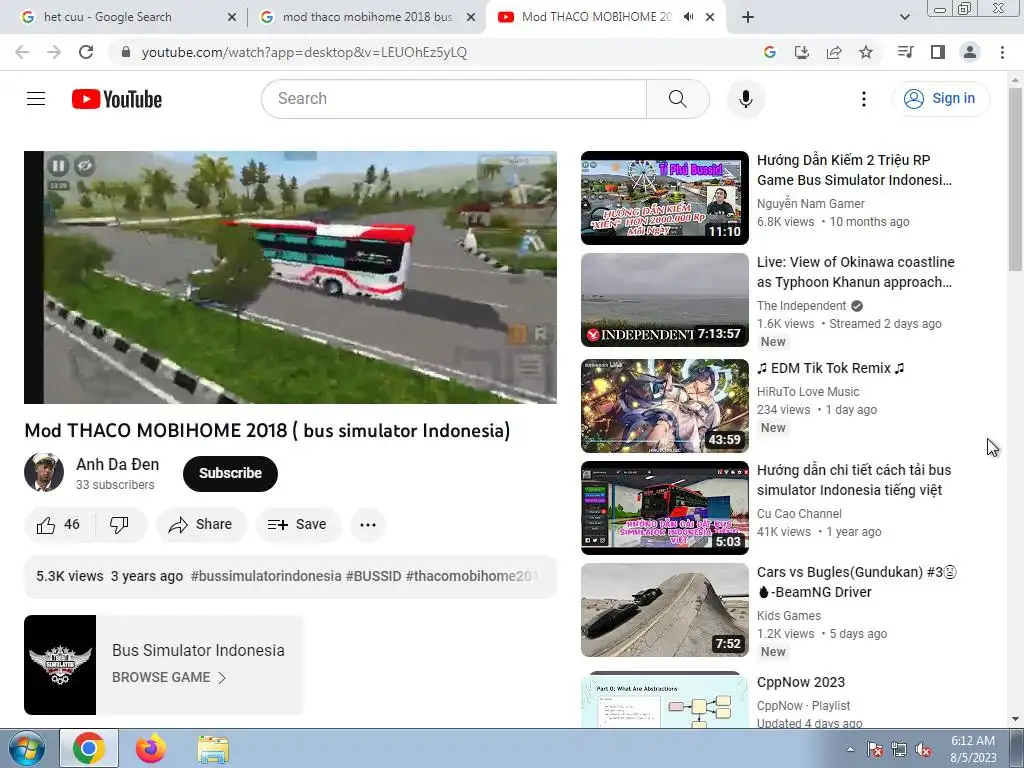Image resolution: width=1024 pixels, height=768 pixels.
Task: Close the 'het cuu' tab
Action: click(231, 17)
